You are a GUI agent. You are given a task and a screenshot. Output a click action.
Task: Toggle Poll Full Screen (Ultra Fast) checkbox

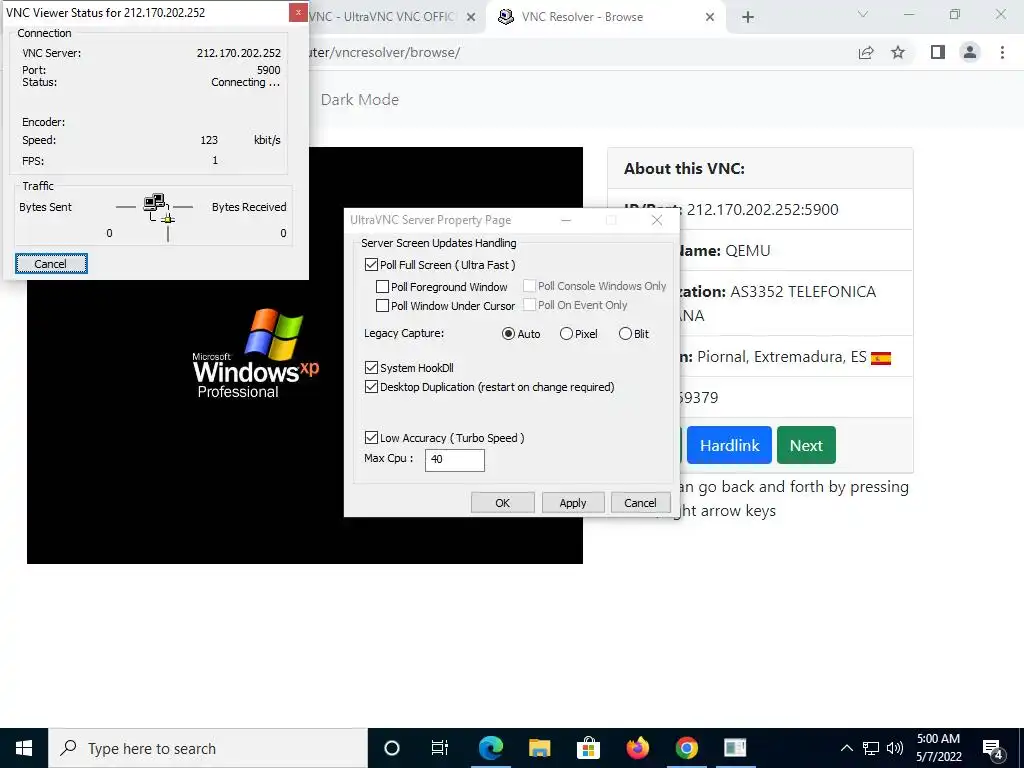tap(371, 264)
